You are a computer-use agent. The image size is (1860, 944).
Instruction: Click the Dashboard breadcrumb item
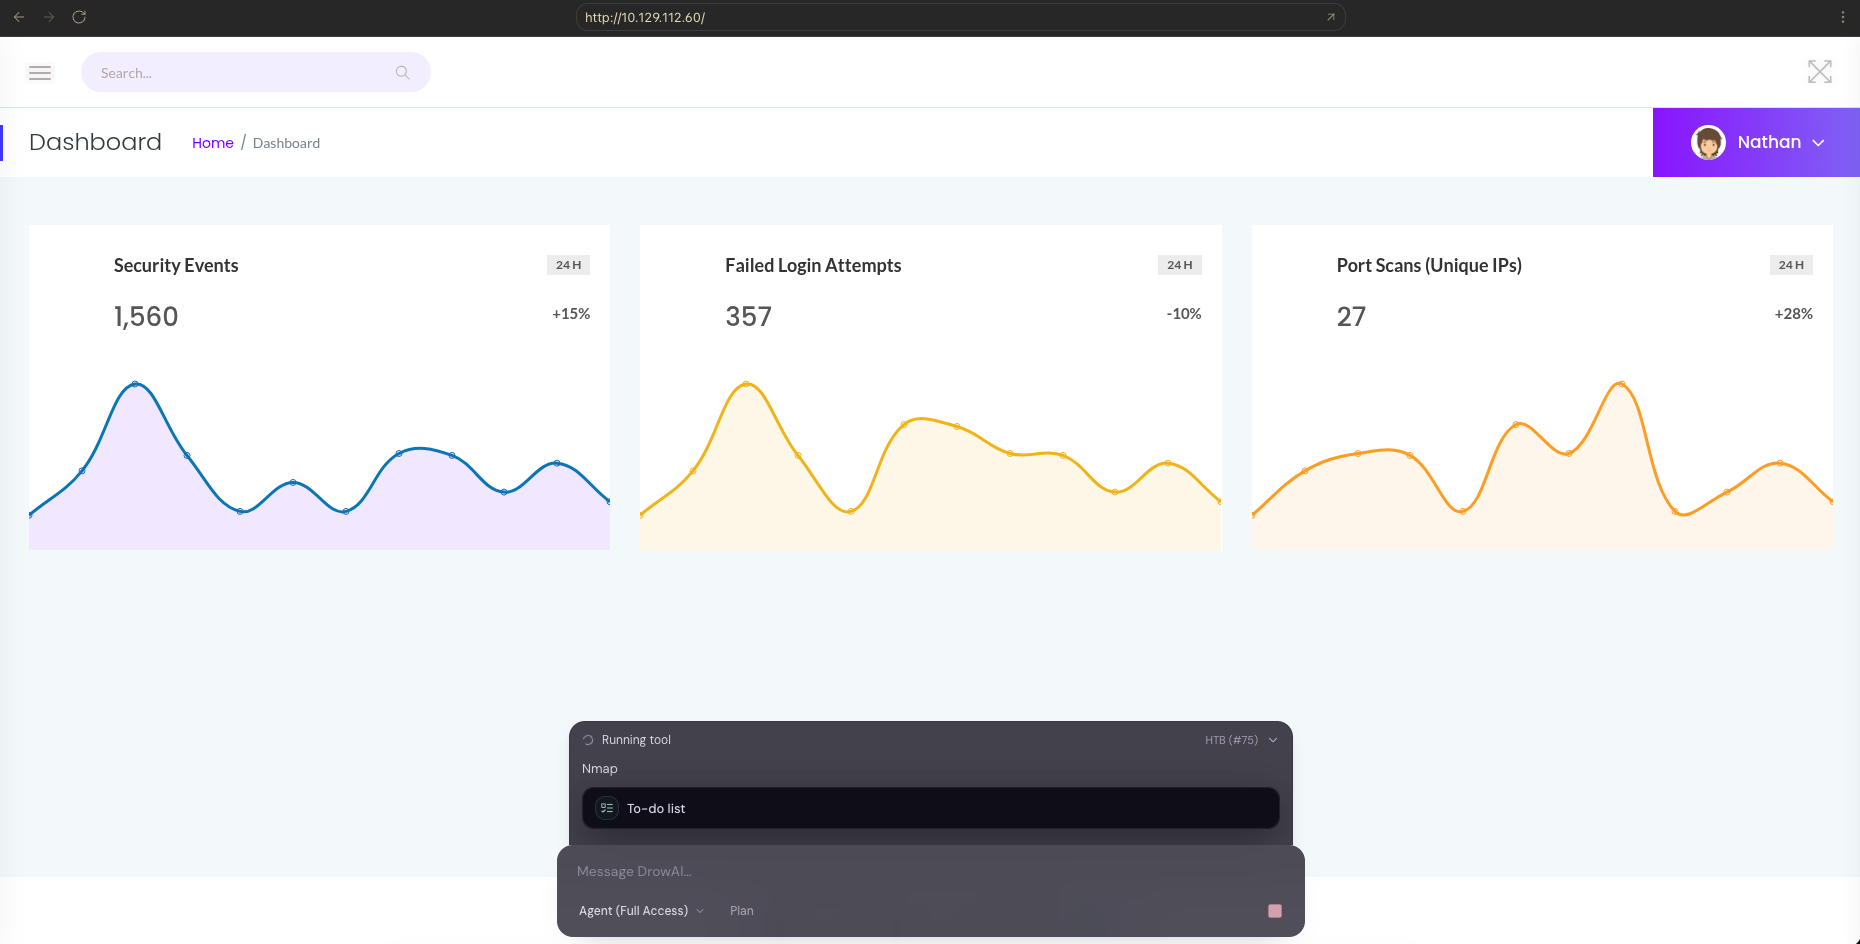(x=286, y=143)
